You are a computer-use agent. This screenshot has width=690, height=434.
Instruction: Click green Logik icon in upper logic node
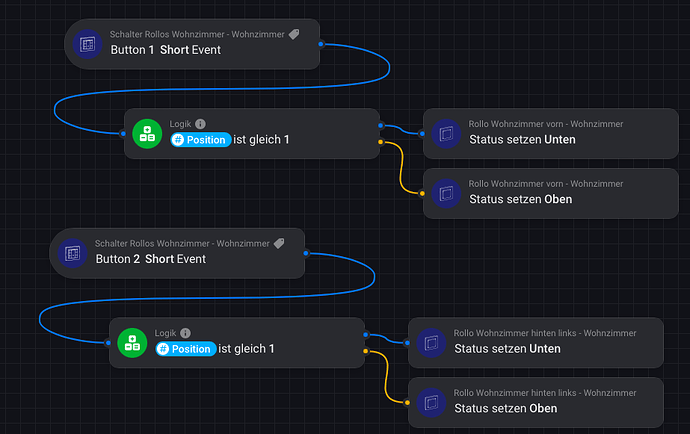[147, 134]
